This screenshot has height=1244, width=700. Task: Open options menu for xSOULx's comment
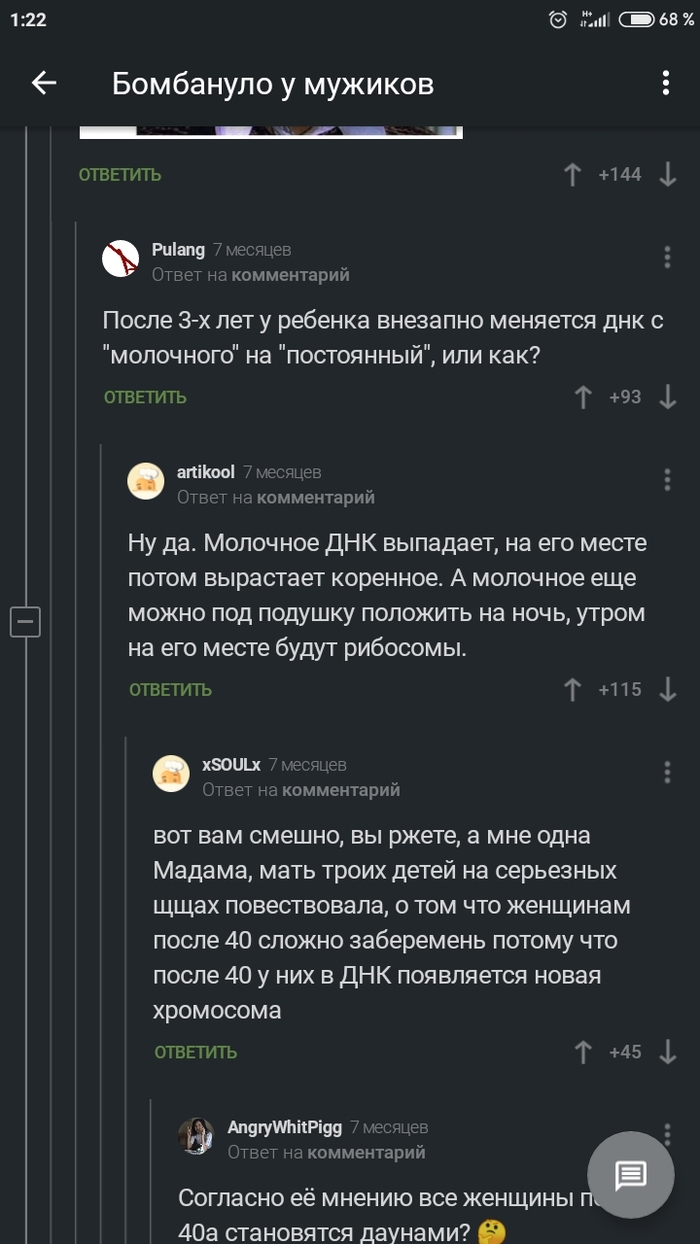tap(667, 772)
